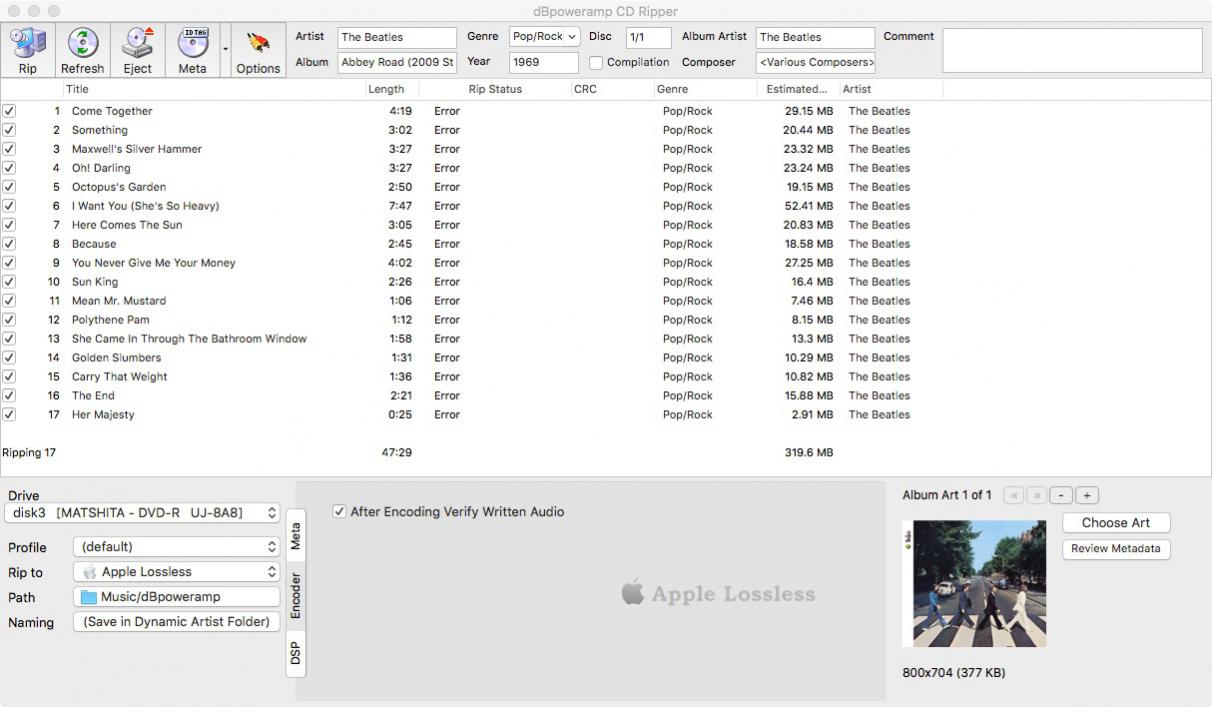The width and height of the screenshot is (1212, 707).
Task: Switch to the DSP vertical tab
Action: (x=296, y=653)
